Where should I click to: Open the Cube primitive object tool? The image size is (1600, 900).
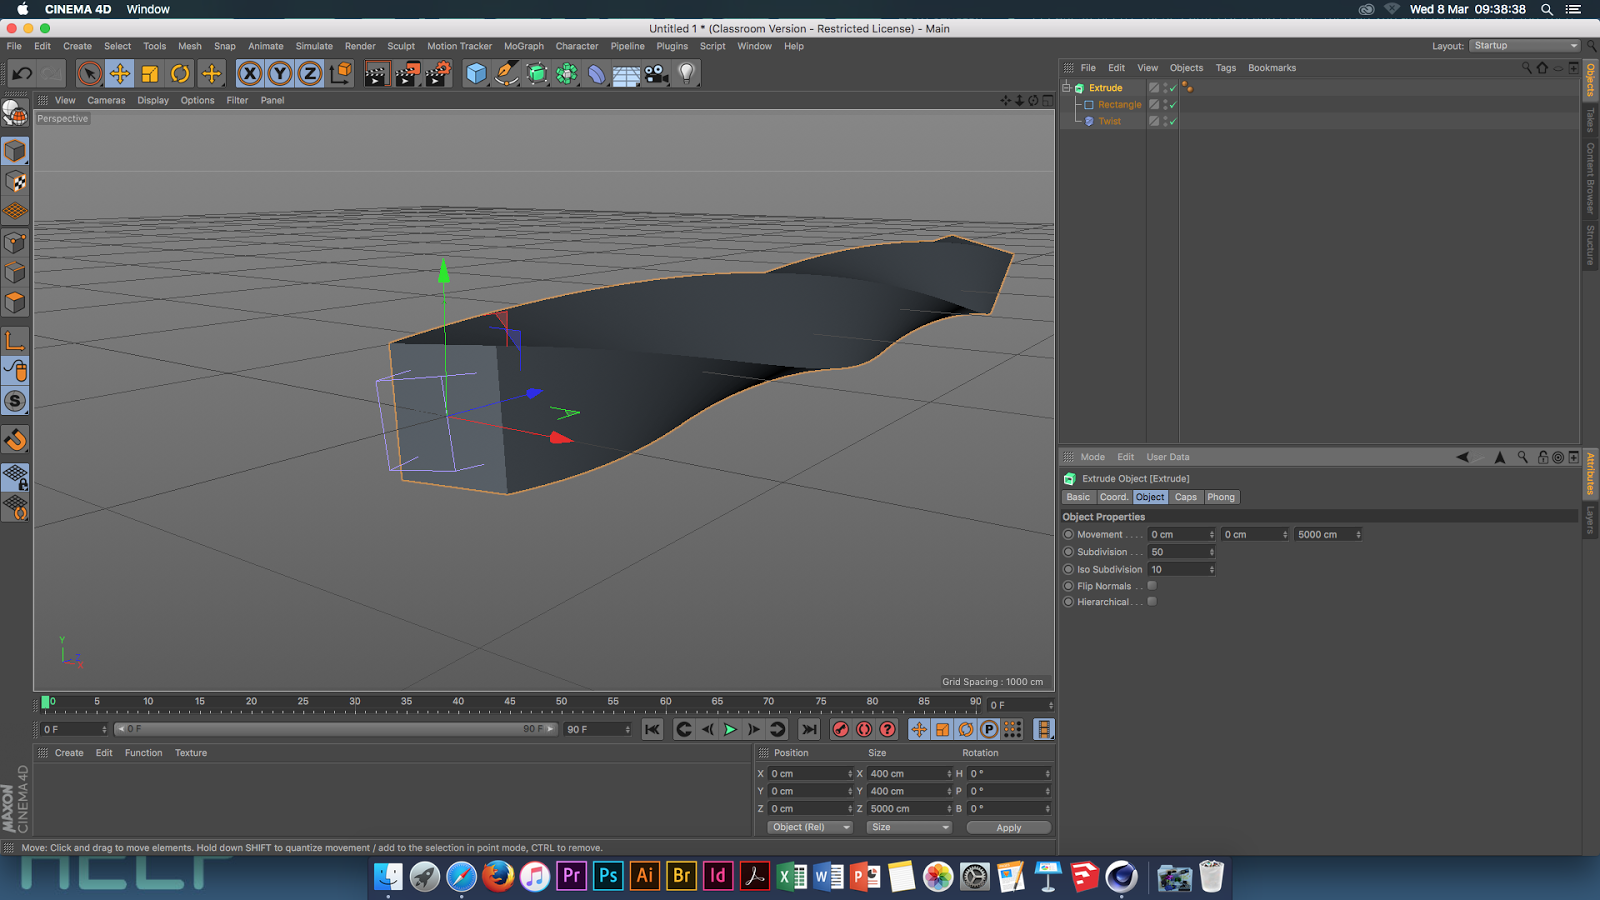coord(476,73)
